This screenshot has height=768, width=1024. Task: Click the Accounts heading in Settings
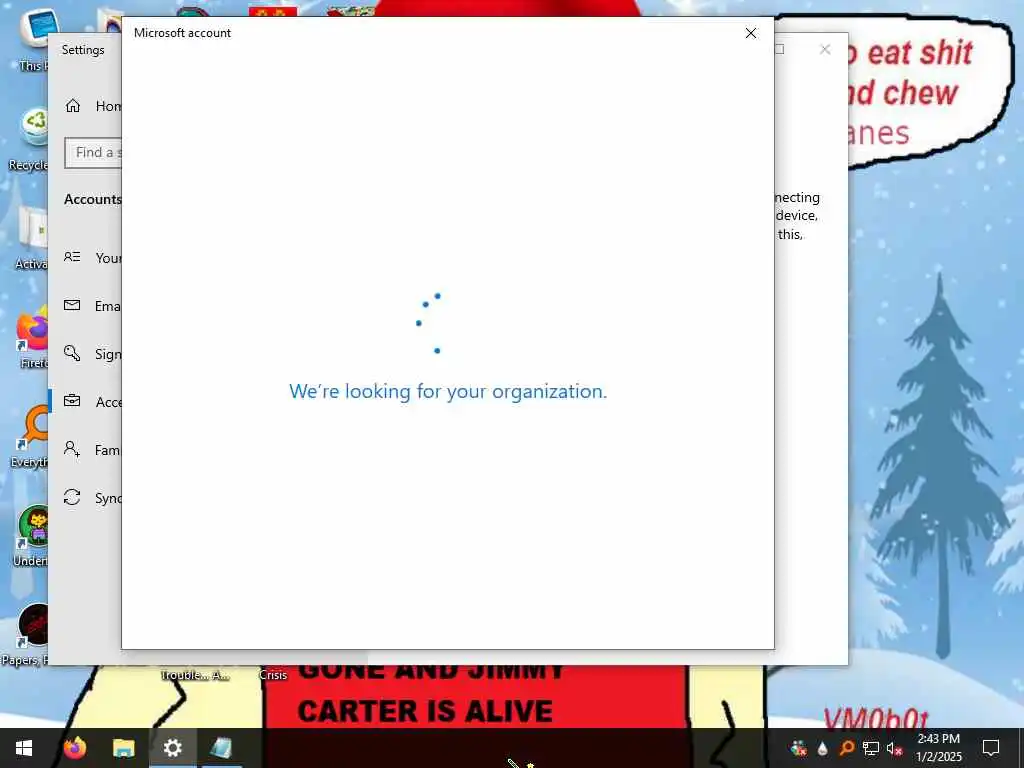coord(93,199)
